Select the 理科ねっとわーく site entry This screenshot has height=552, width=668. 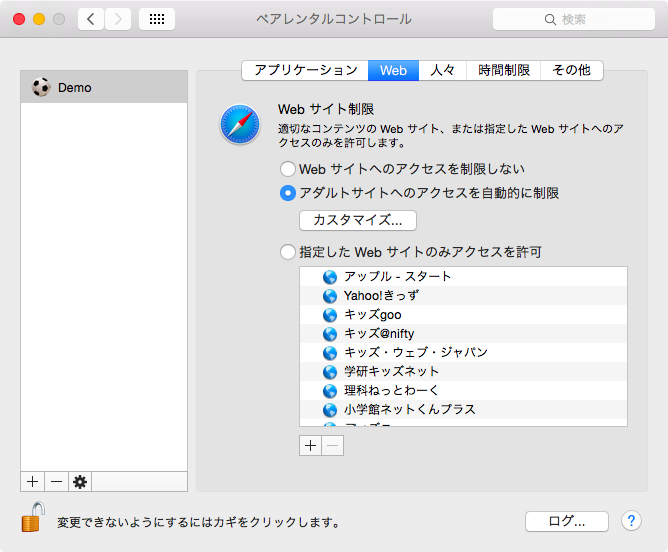point(464,391)
